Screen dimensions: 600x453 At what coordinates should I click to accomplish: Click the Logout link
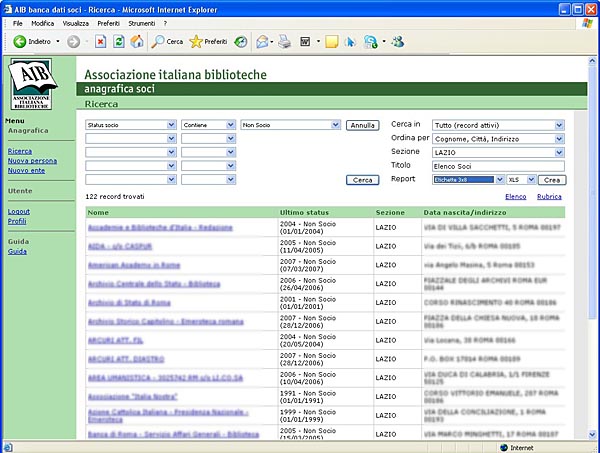(x=19, y=211)
